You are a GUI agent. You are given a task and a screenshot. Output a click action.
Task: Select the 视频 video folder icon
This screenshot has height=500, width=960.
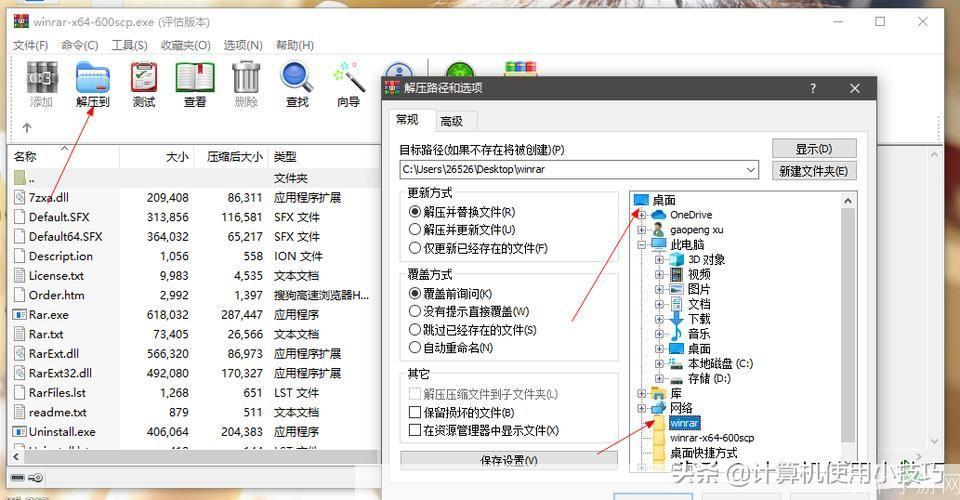pyautogui.click(x=677, y=274)
